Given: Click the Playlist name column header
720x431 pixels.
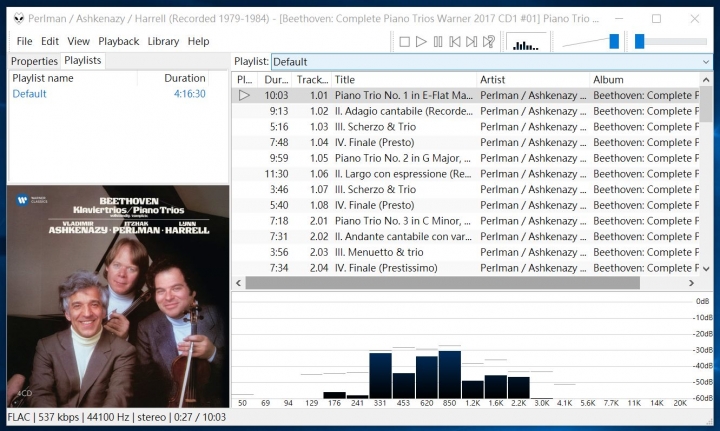Looking at the screenshot, I should point(73,78).
